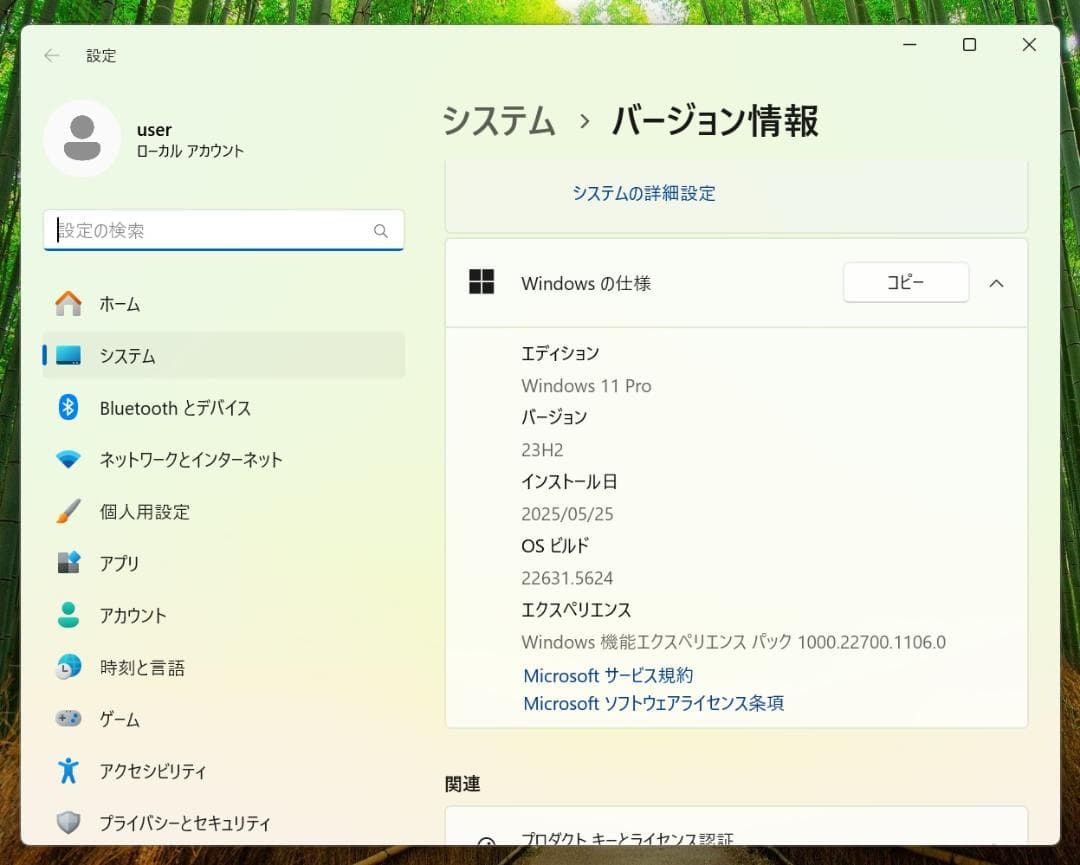
Task: Click the install date 2025/05/25
Action: point(567,514)
